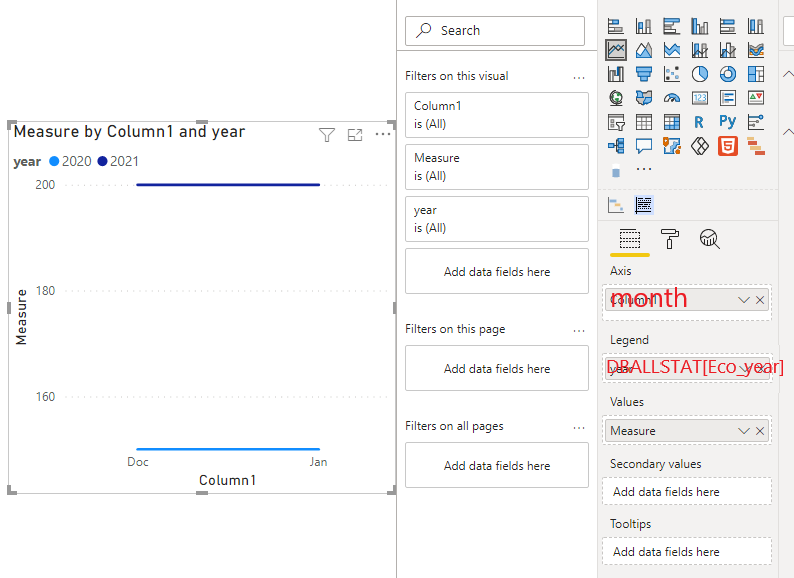
Task: Select the orange HTML5 custom visual
Action: 728,146
